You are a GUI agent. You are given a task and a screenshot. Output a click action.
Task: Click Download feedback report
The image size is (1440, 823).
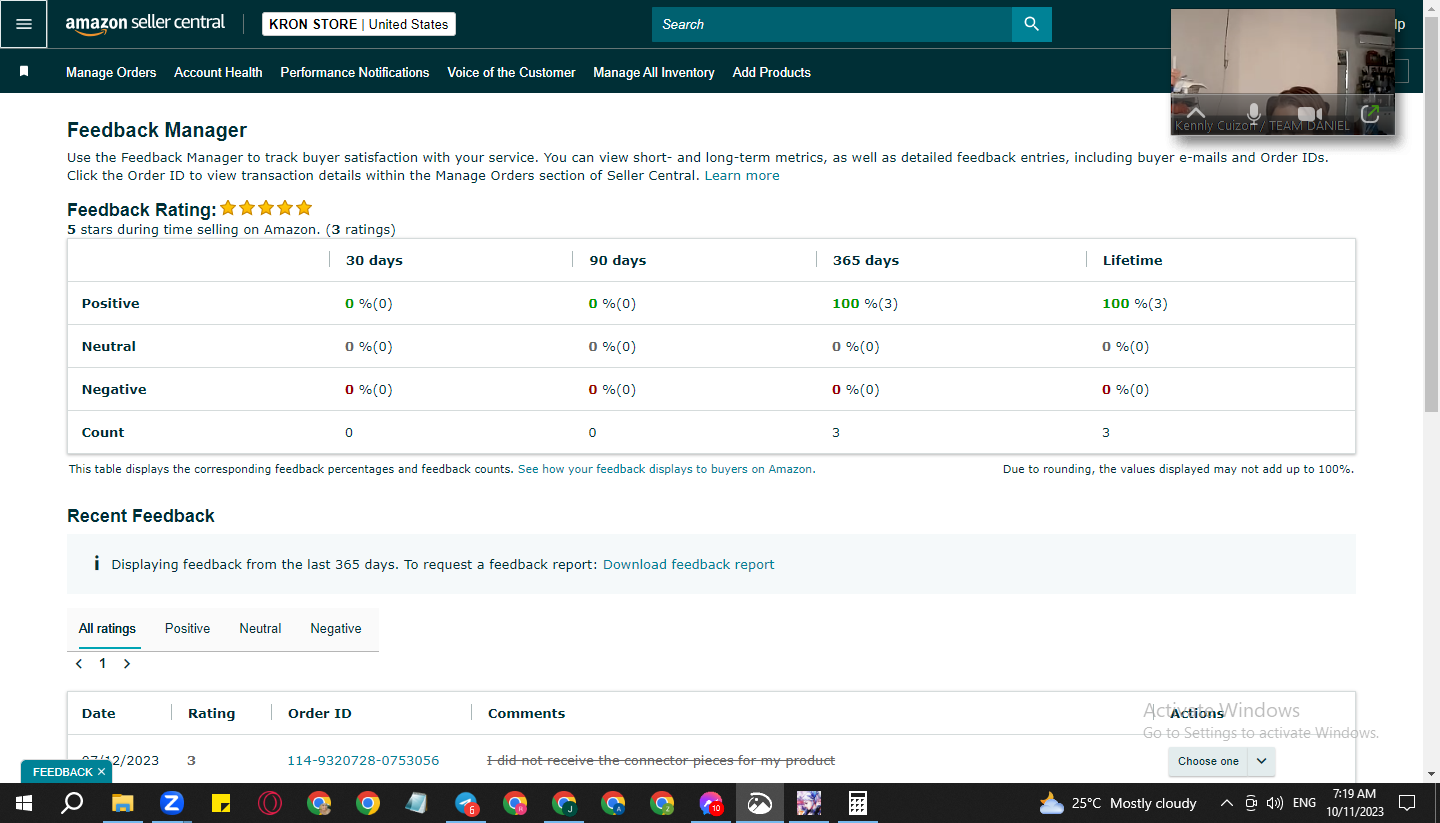688,565
